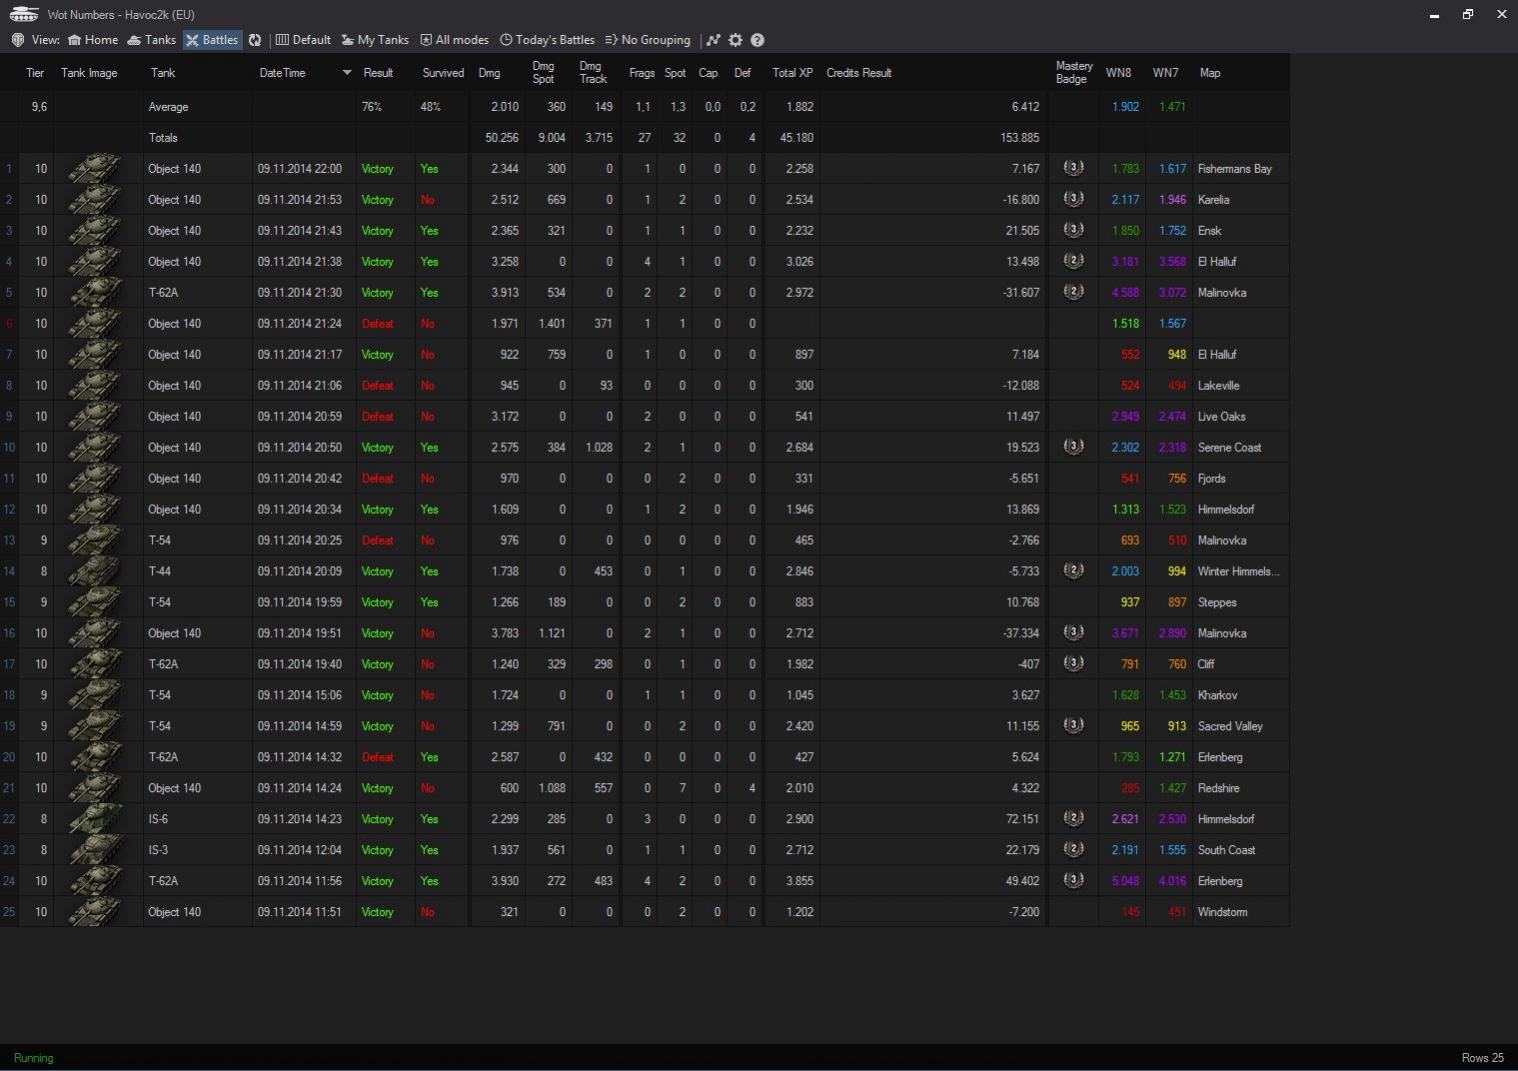The image size is (1518, 1071).
Task: Click mastery badge icon in Sacred Valley row
Action: point(1073,726)
